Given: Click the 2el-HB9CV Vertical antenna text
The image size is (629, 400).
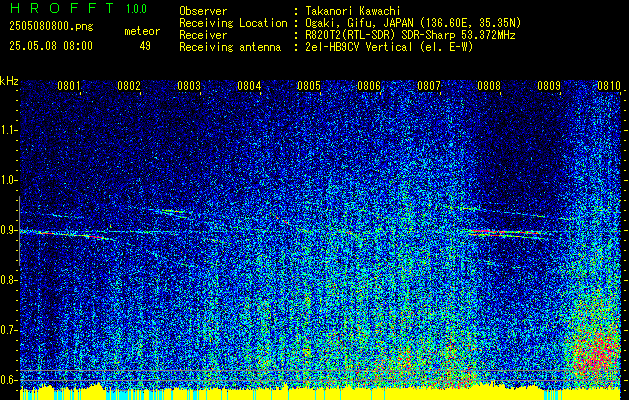Looking at the screenshot, I should coord(389,47).
